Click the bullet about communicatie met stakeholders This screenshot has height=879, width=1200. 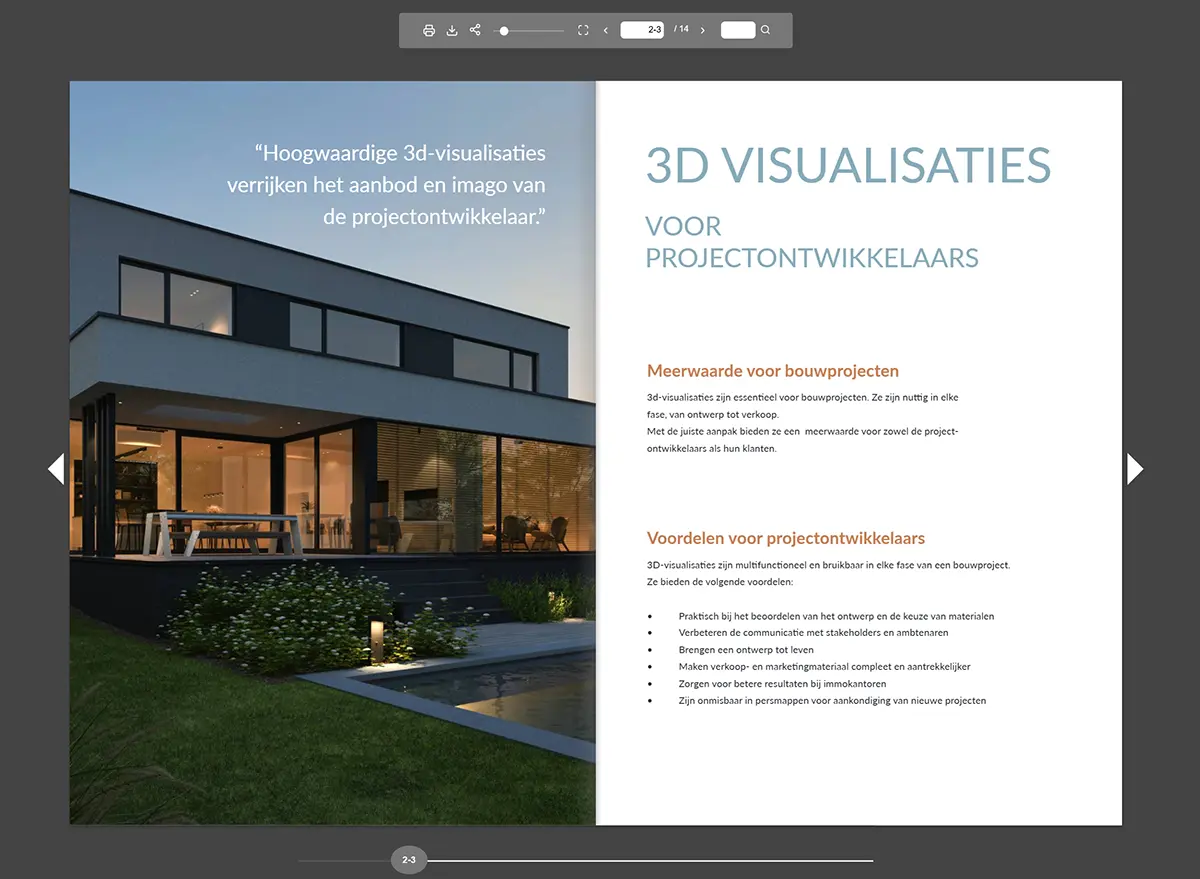[813, 633]
